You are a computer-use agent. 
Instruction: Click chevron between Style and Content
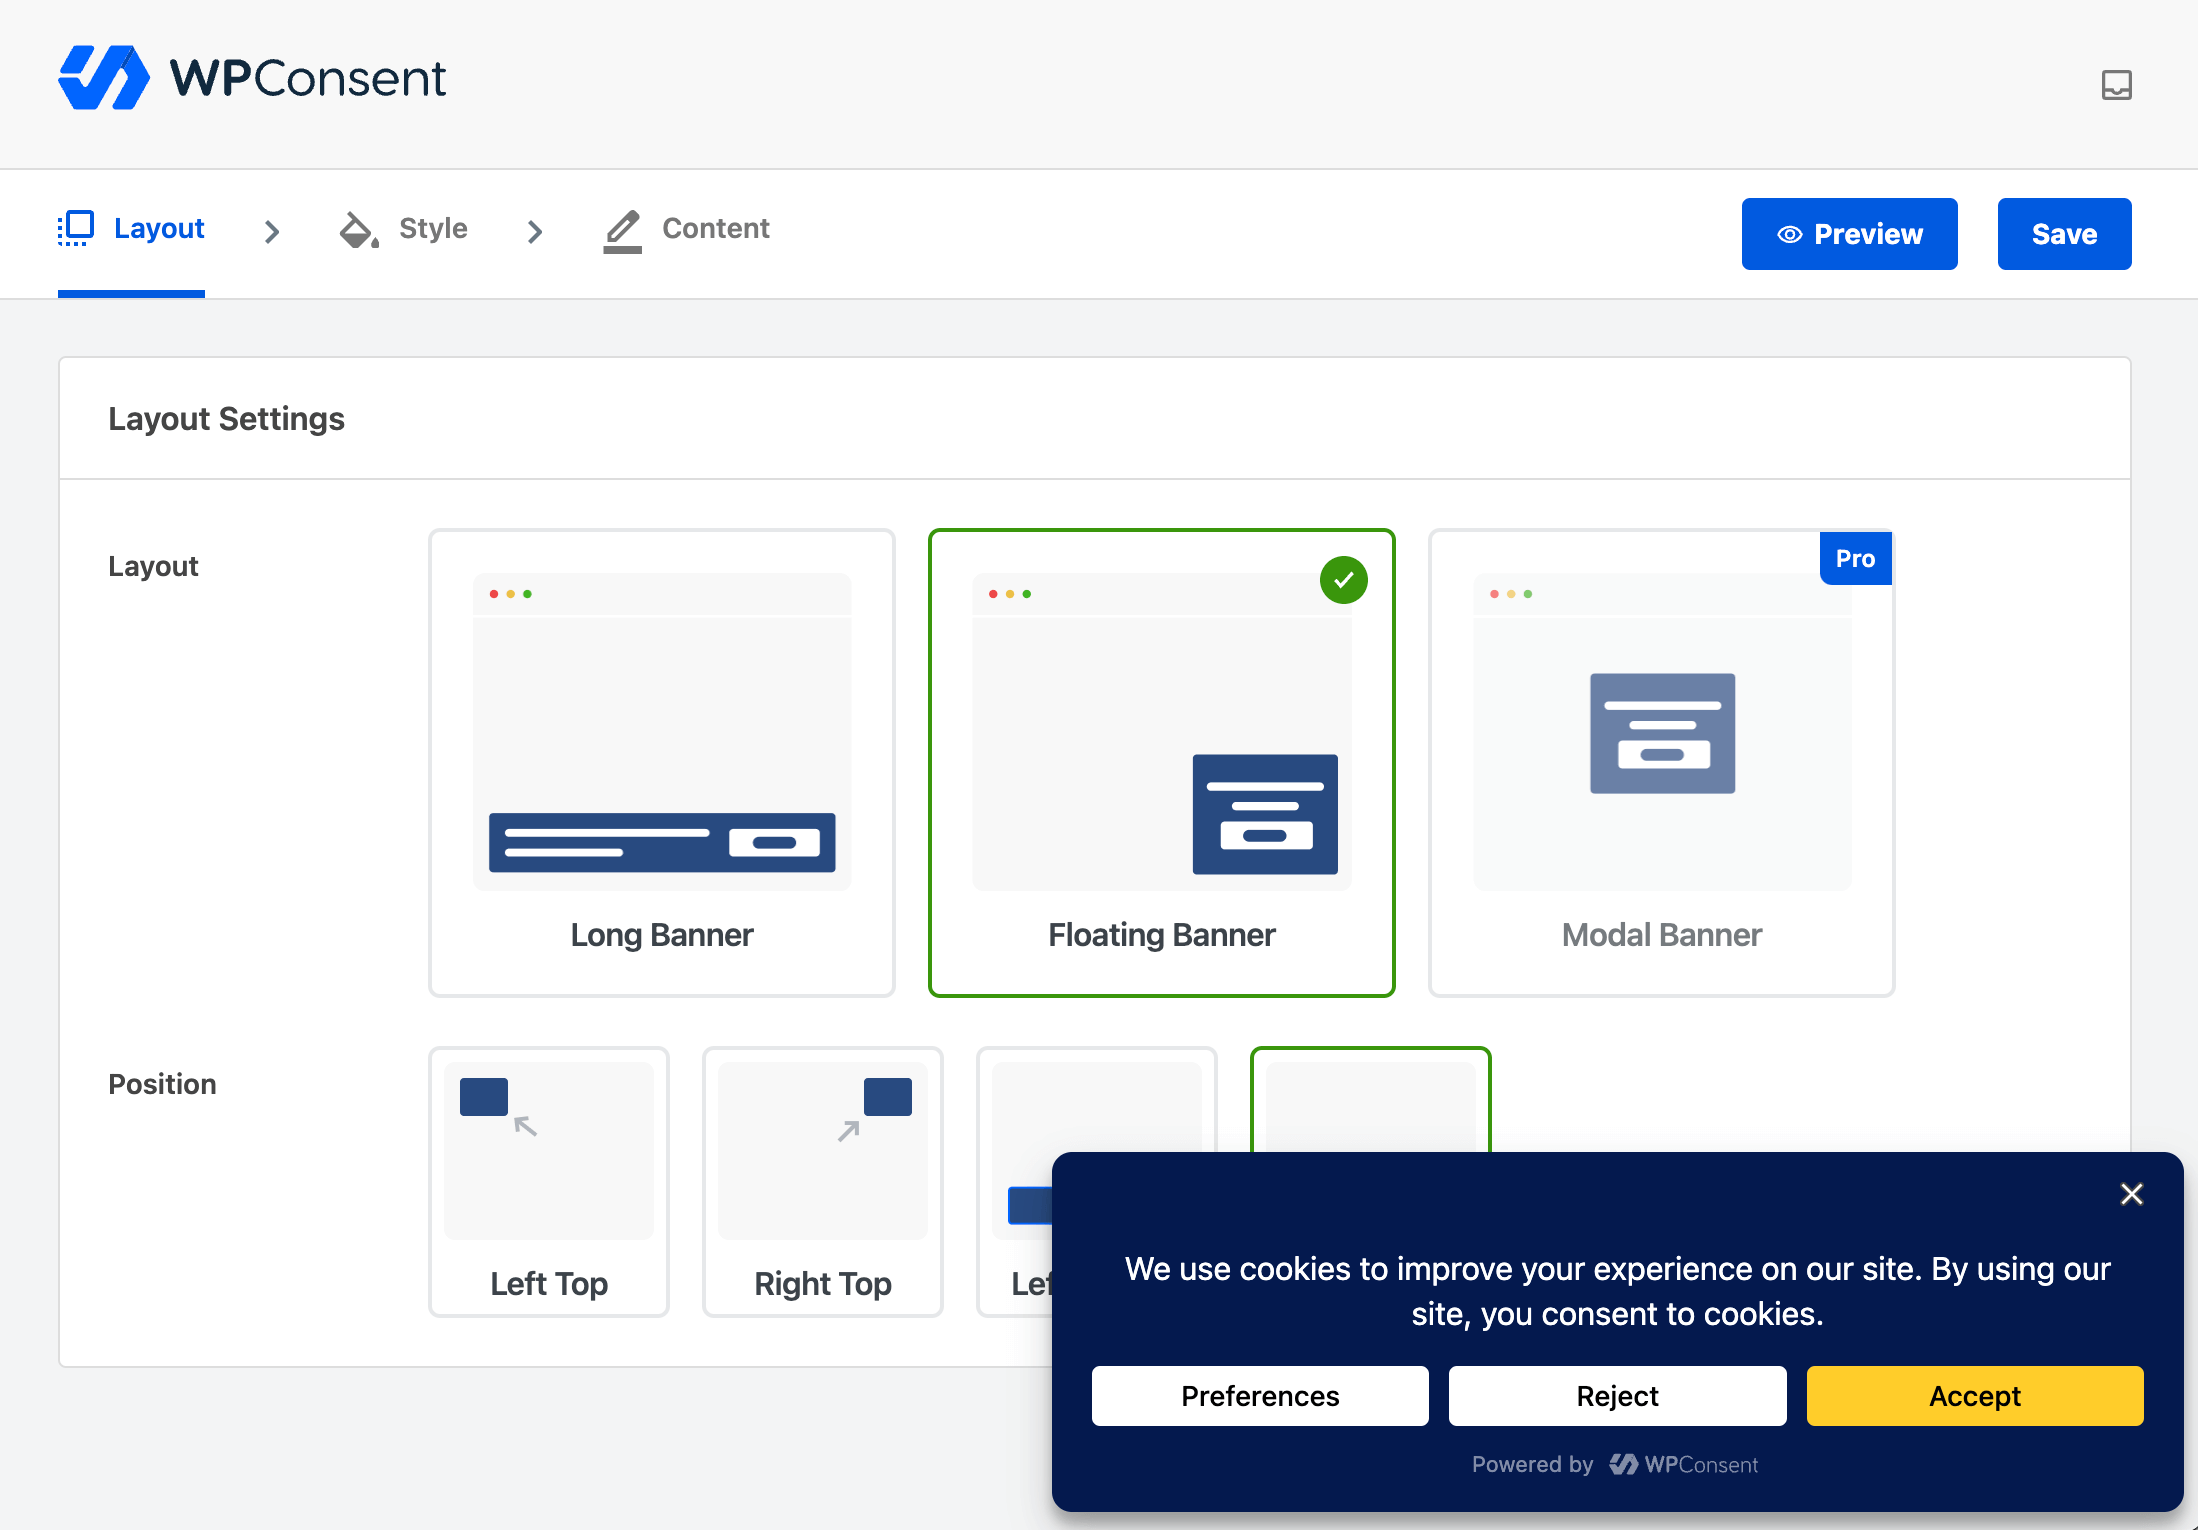(x=535, y=232)
